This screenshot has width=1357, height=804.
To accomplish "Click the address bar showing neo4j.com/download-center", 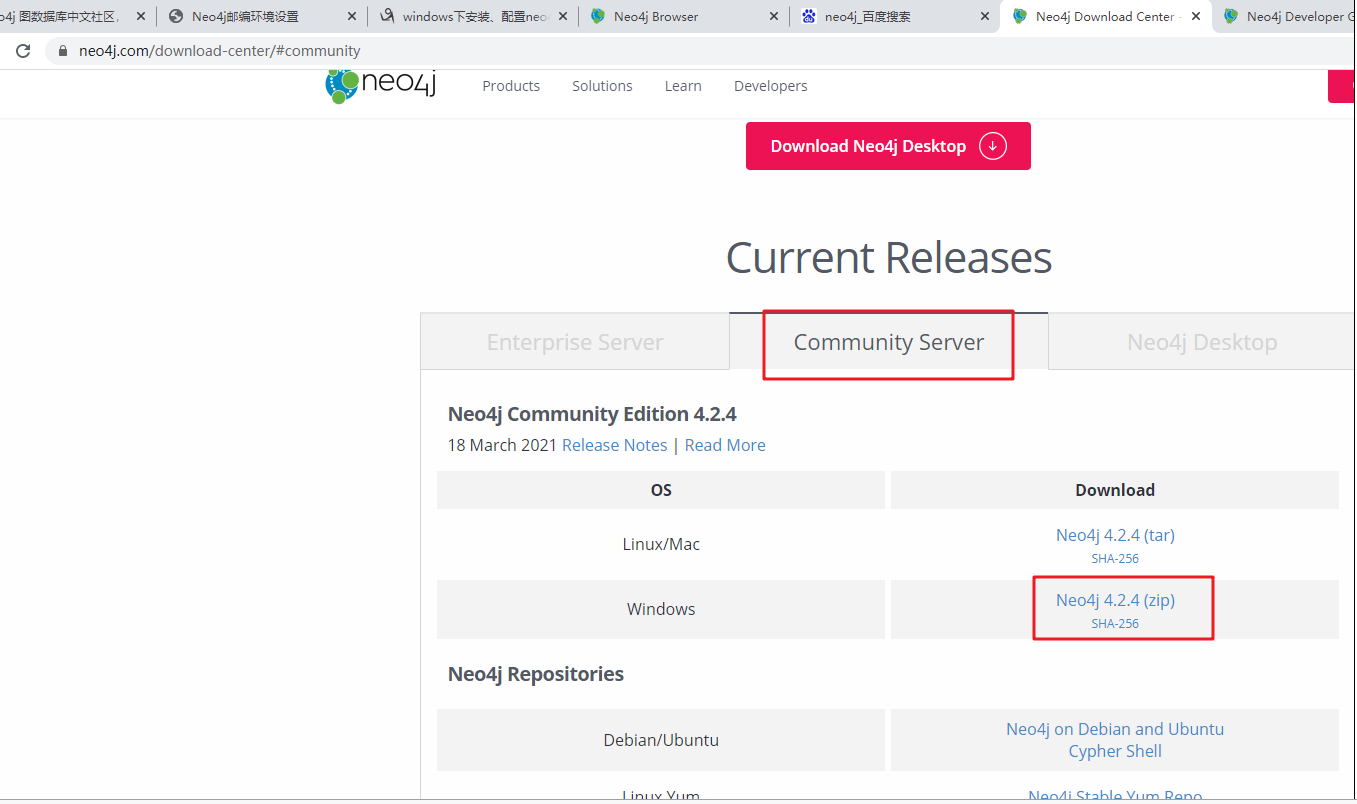I will click(x=700, y=51).
